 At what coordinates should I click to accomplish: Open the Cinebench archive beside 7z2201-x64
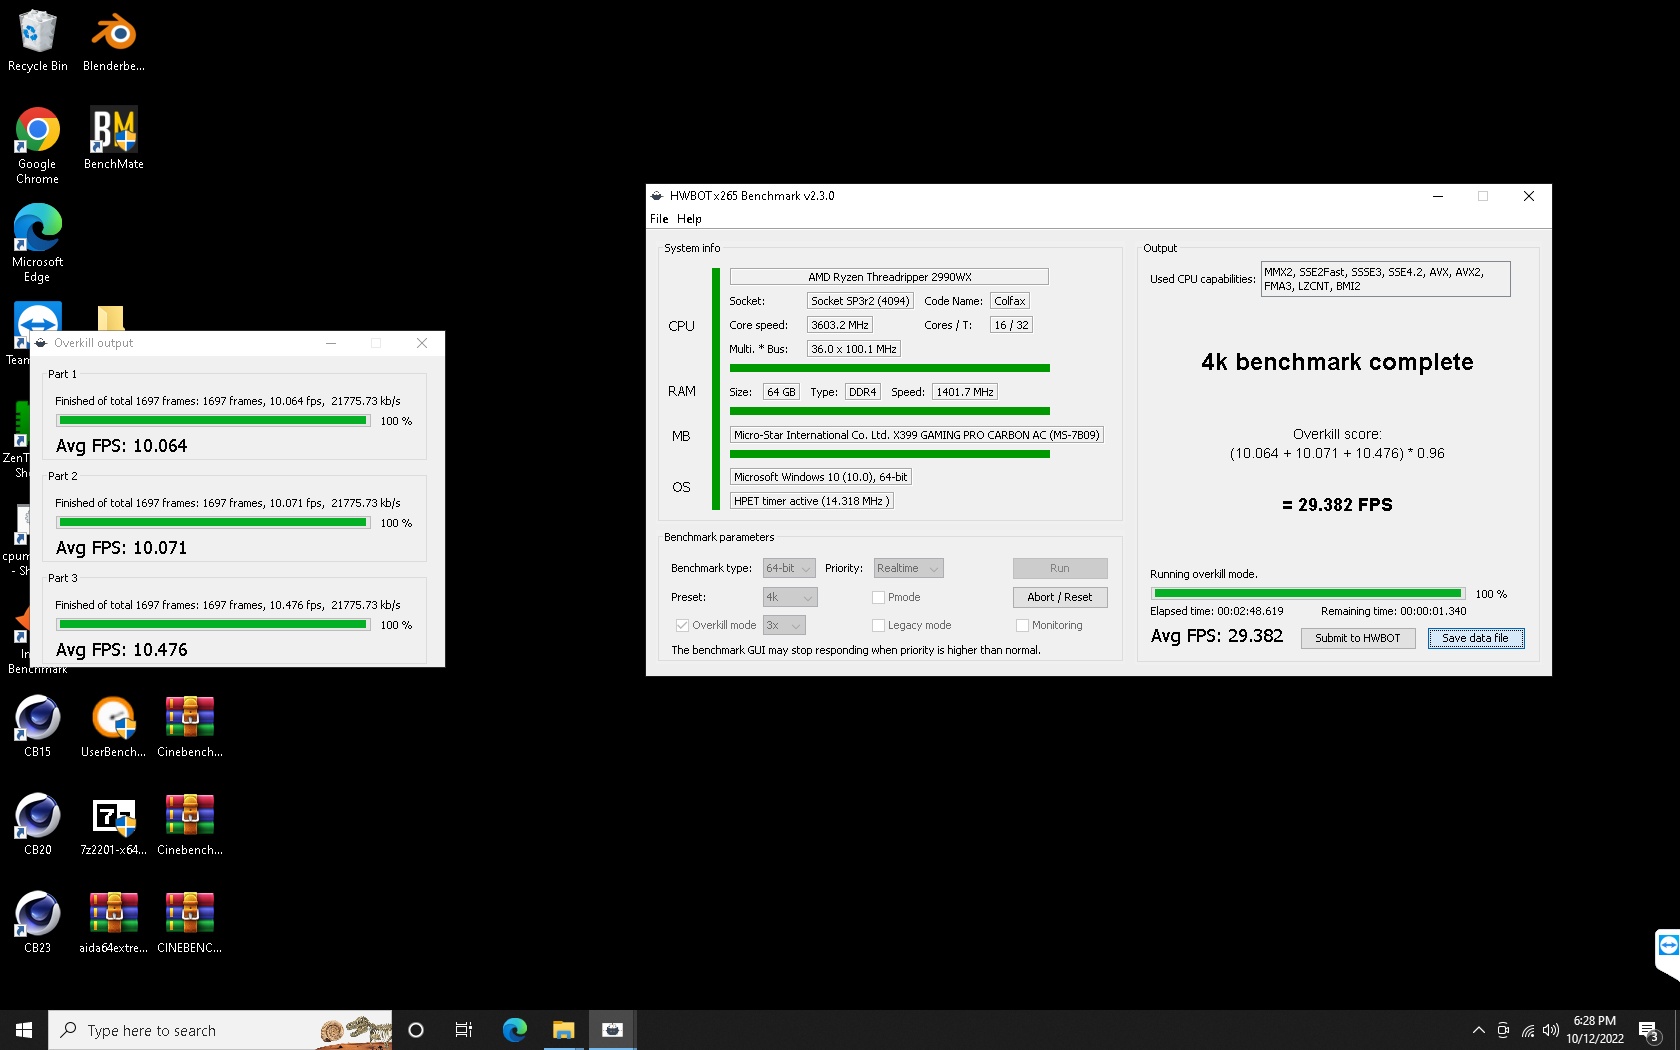190,825
